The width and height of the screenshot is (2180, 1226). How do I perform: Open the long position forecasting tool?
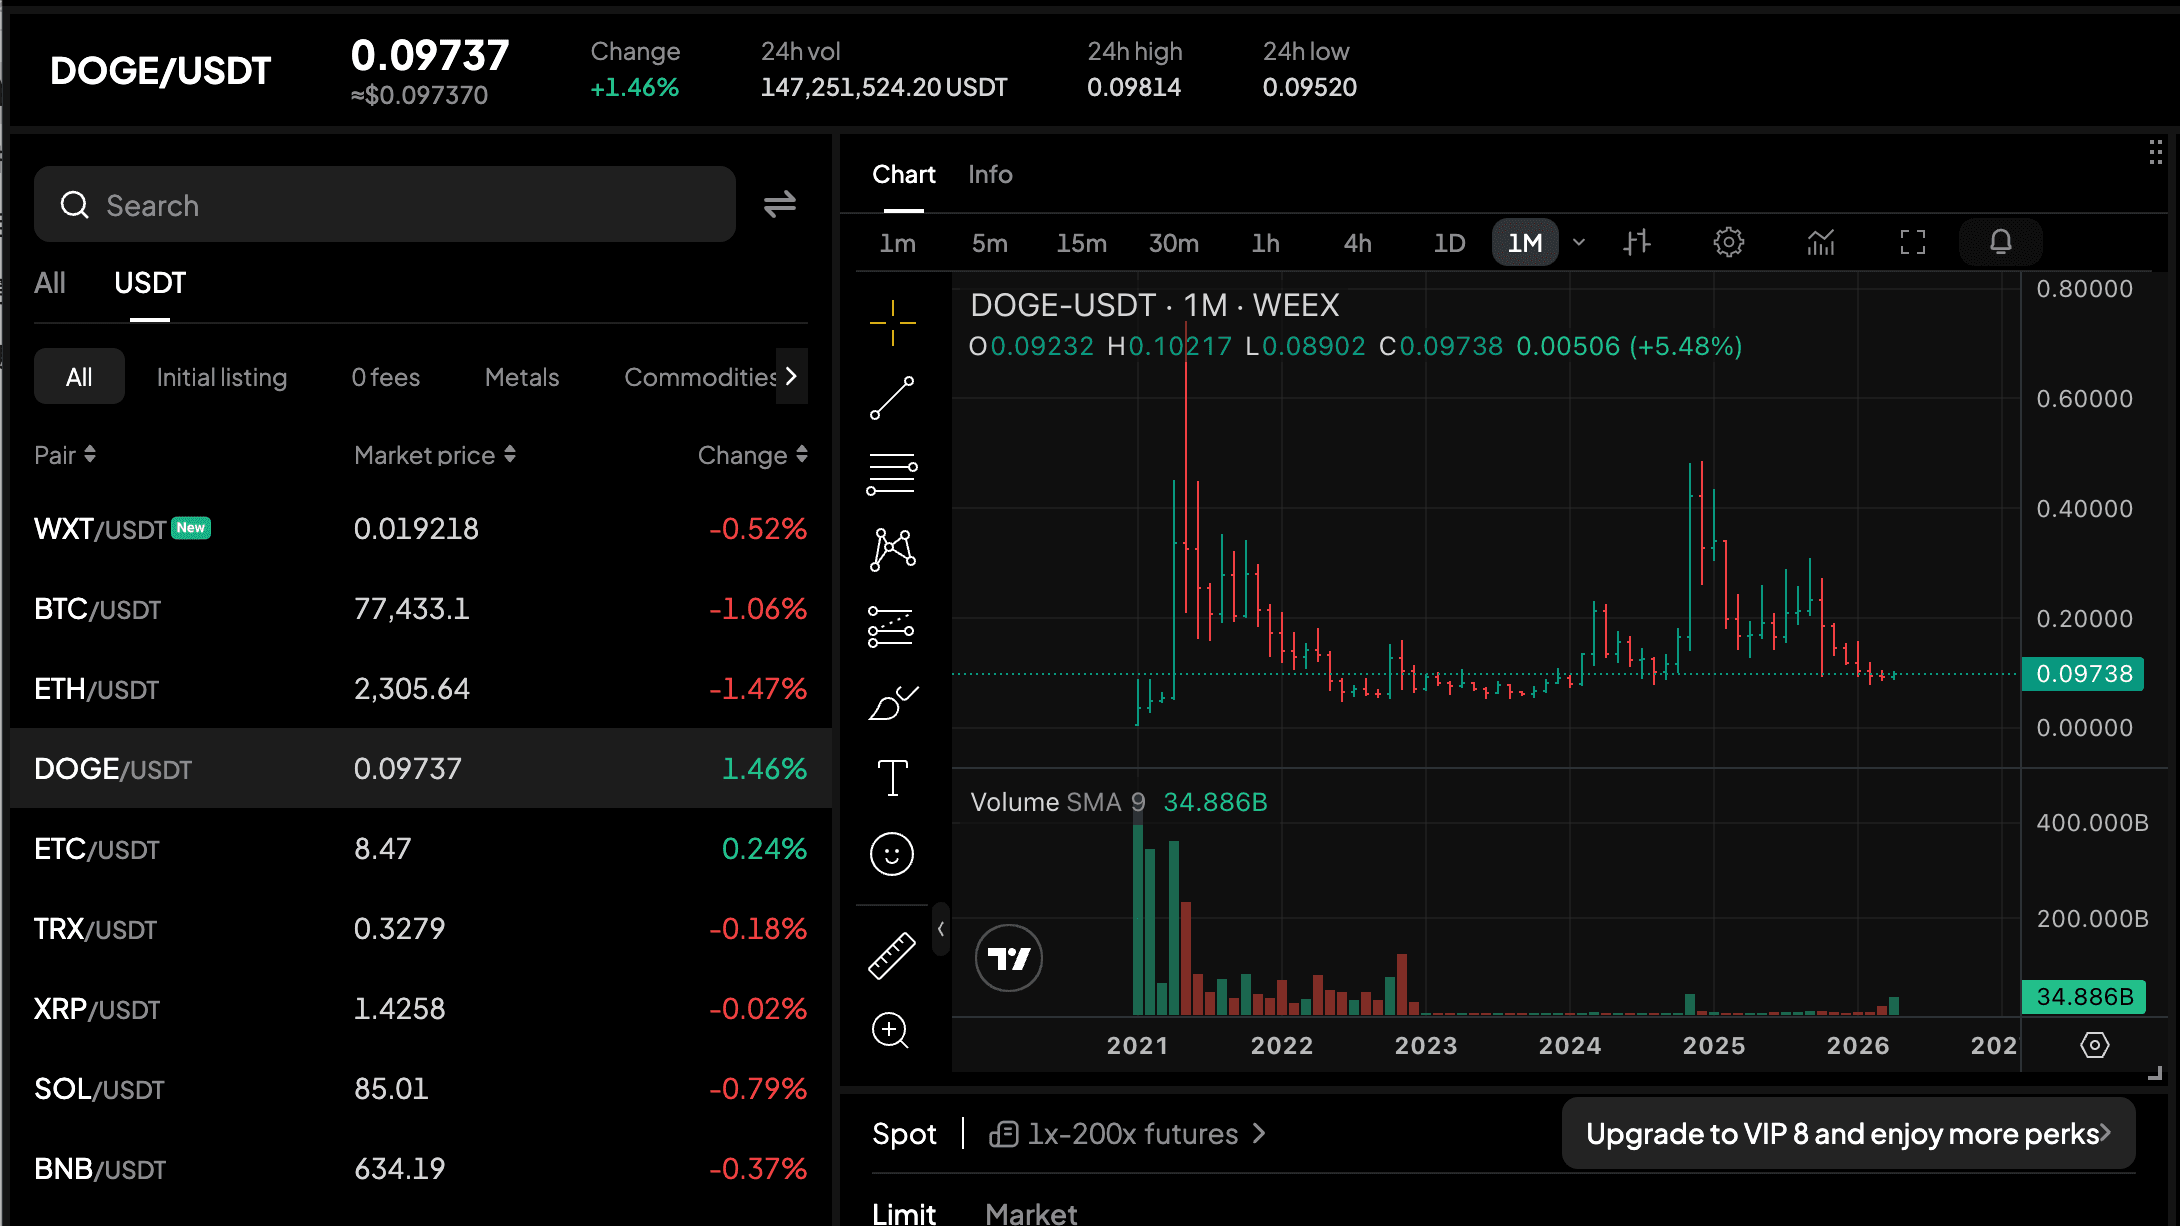pos(892,626)
